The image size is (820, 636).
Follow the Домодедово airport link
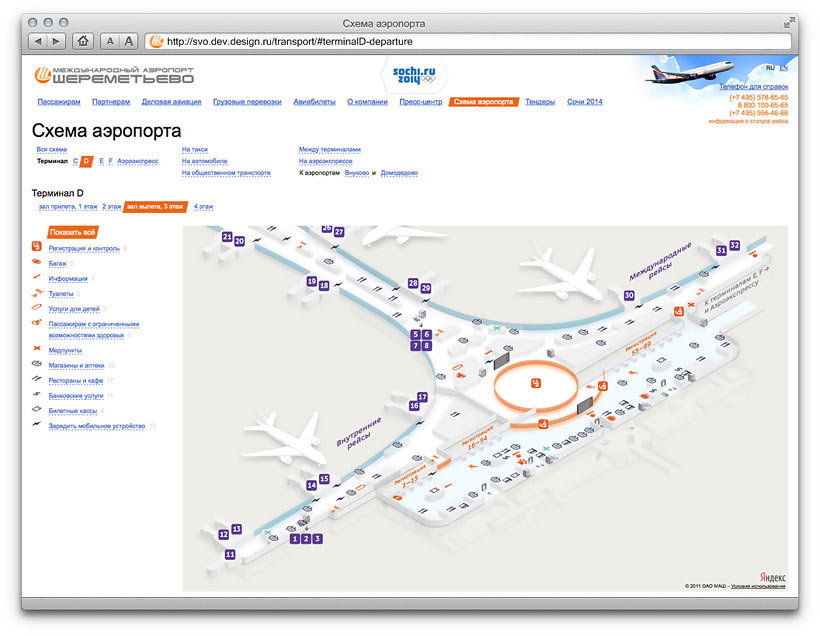click(399, 173)
